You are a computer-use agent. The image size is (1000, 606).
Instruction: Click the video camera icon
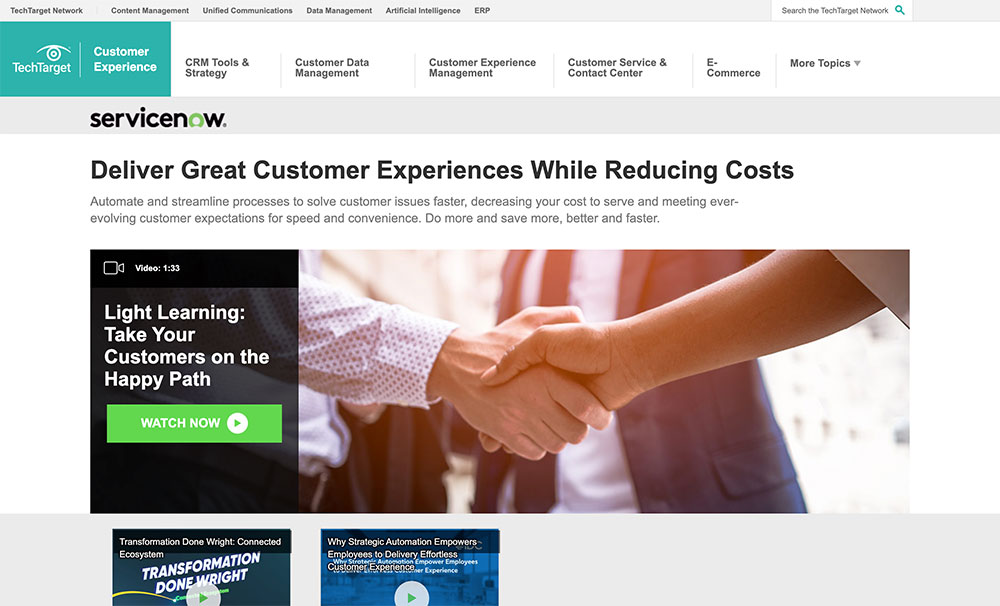coord(114,268)
